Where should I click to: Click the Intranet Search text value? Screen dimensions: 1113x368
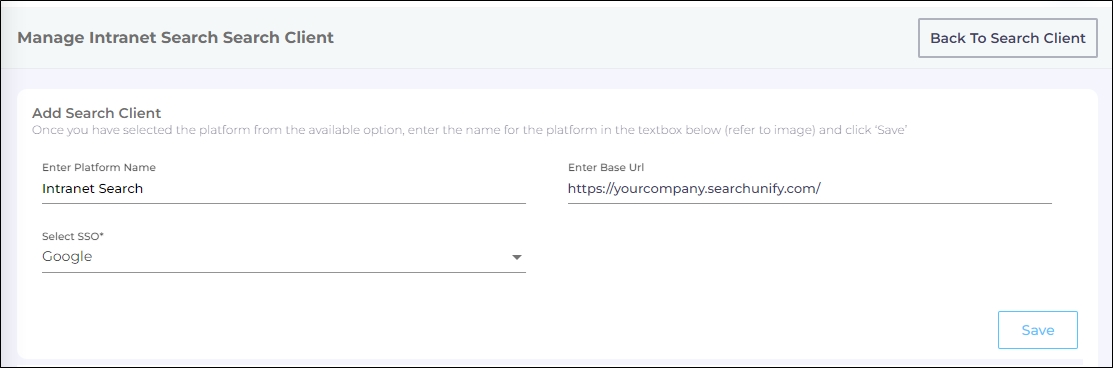pos(92,189)
